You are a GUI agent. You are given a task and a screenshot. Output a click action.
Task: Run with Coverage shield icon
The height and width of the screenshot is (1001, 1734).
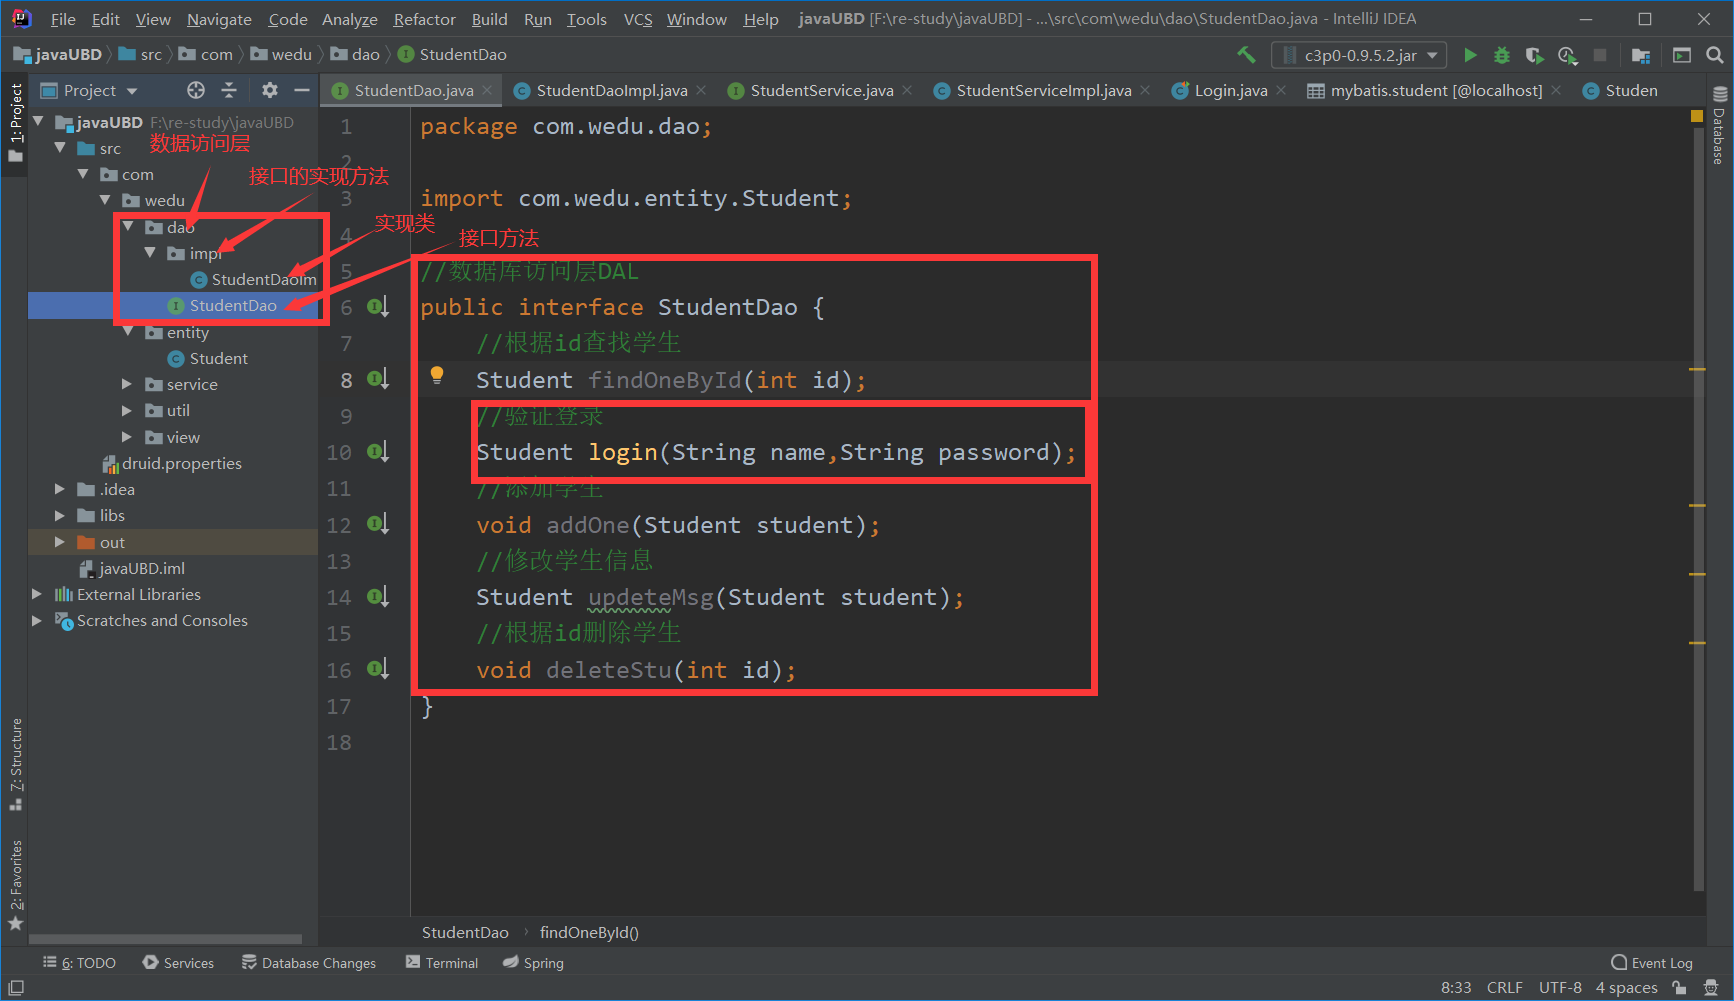click(1534, 55)
